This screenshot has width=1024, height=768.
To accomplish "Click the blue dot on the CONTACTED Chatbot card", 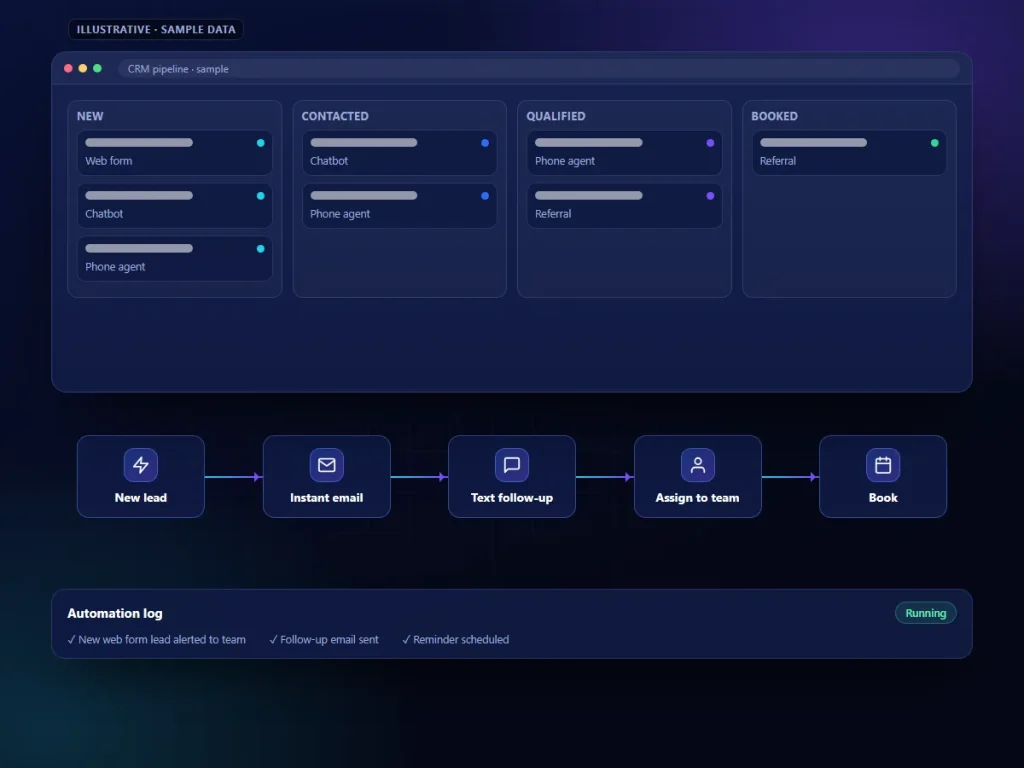I will tap(485, 143).
